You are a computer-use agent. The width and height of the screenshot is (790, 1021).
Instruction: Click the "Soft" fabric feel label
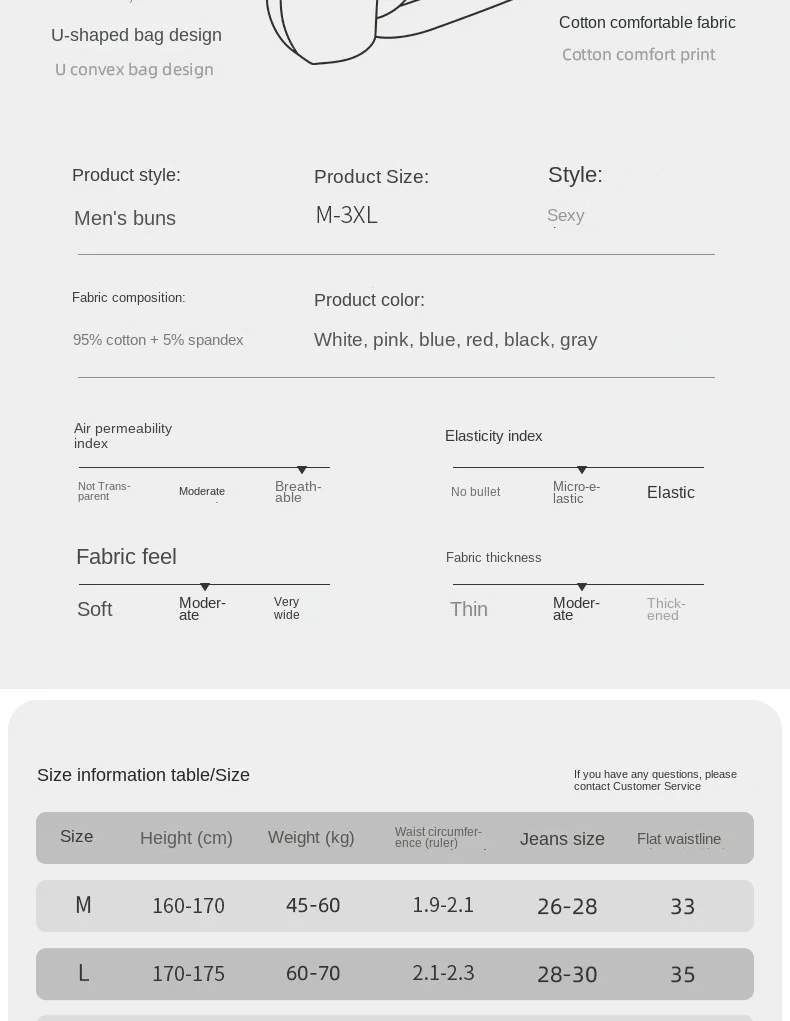95,609
